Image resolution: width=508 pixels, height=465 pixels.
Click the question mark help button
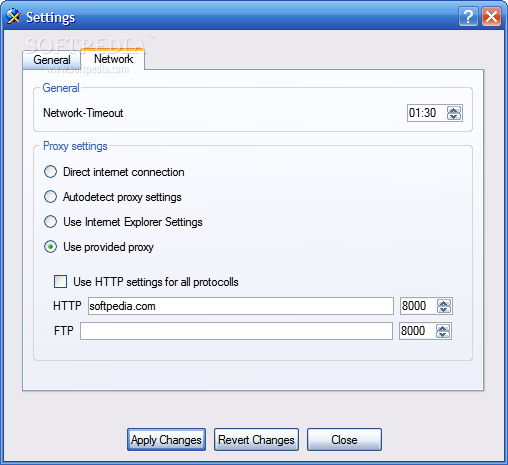pyautogui.click(x=468, y=17)
